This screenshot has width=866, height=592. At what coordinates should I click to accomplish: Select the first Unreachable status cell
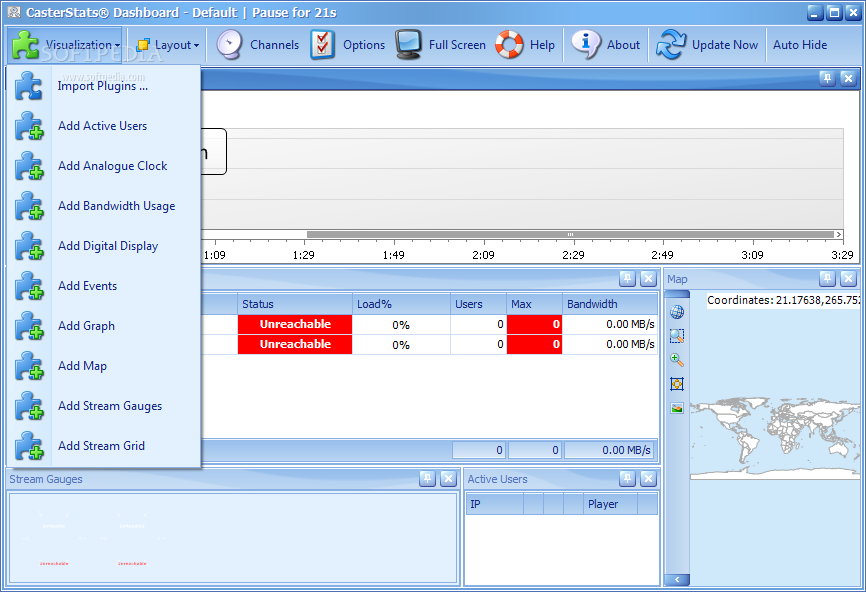coord(295,324)
